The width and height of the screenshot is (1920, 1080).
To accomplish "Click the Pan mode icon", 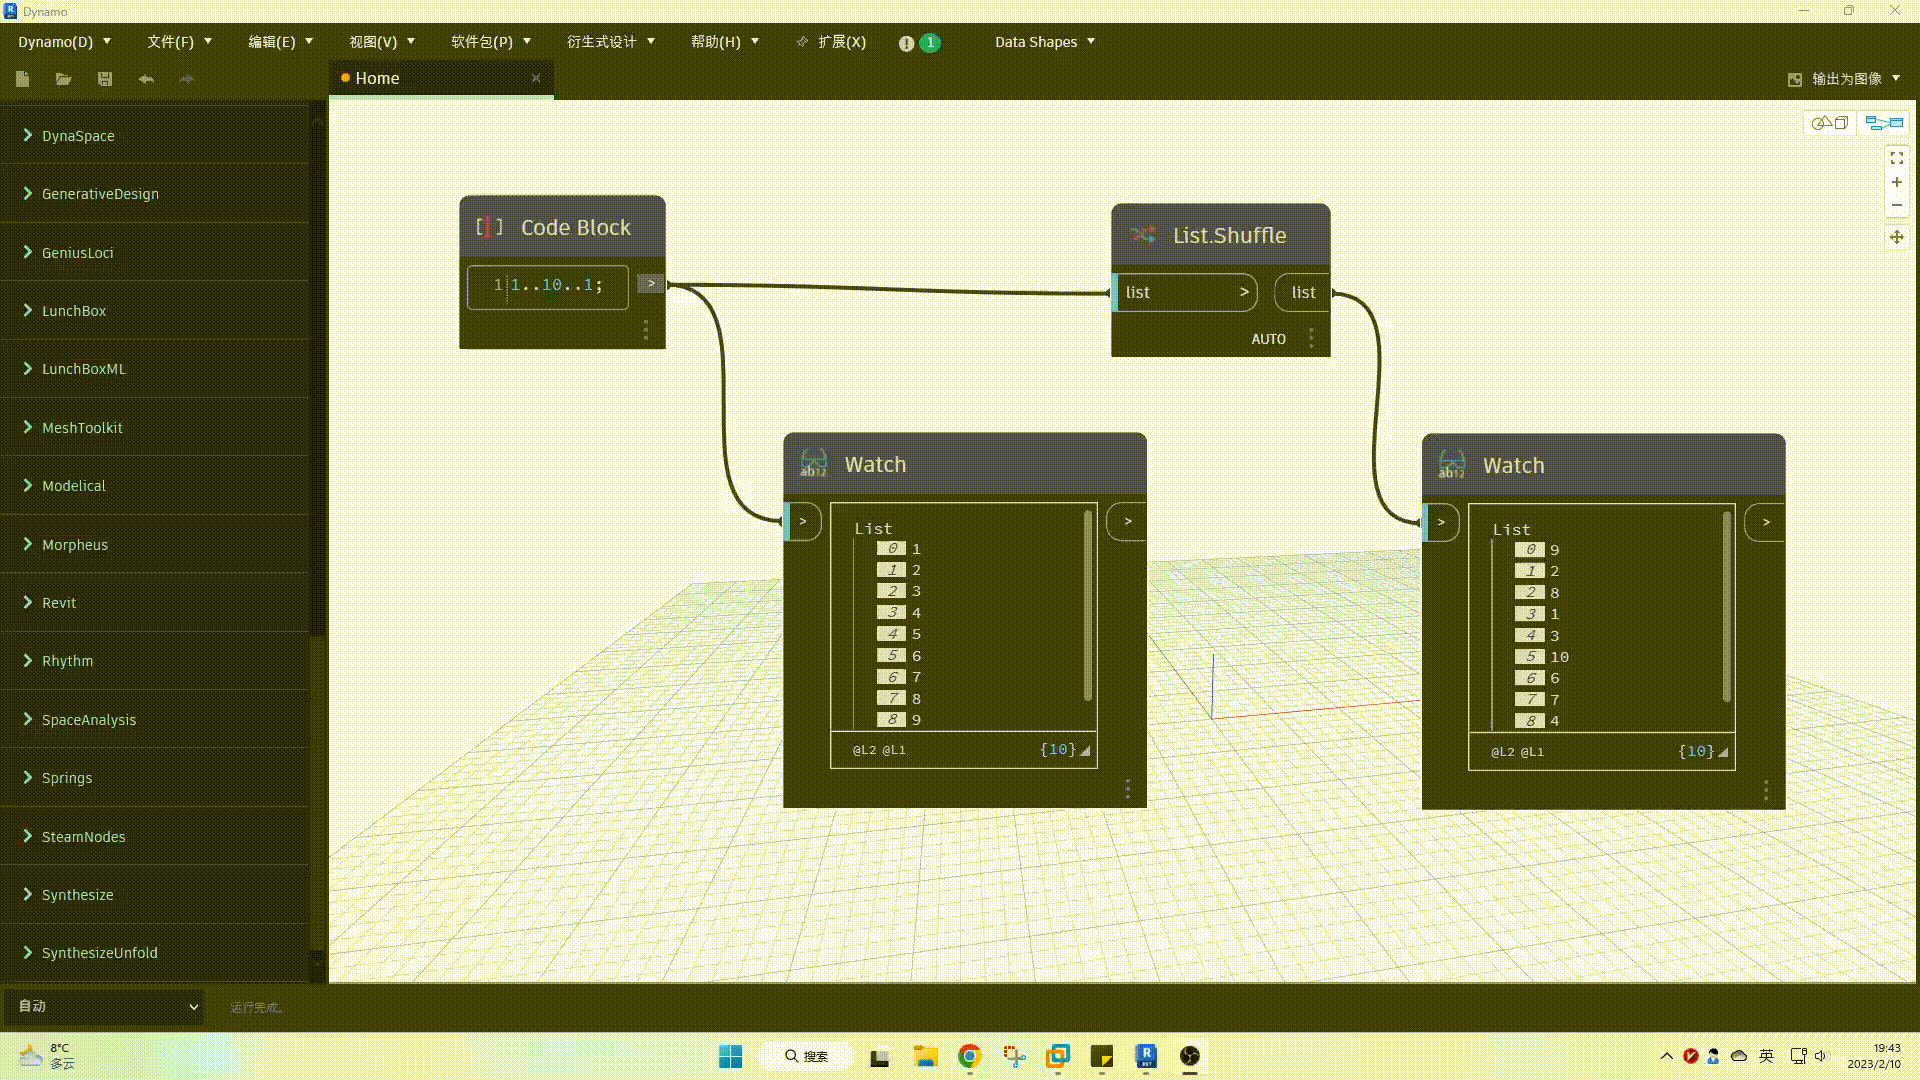I will click(1896, 237).
